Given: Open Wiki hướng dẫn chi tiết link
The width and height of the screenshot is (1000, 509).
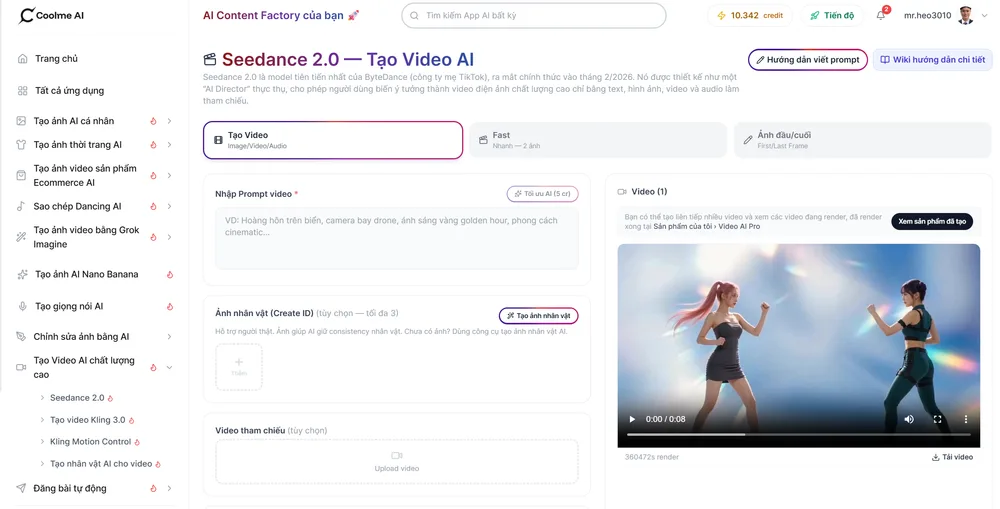Looking at the screenshot, I should 932,59.
